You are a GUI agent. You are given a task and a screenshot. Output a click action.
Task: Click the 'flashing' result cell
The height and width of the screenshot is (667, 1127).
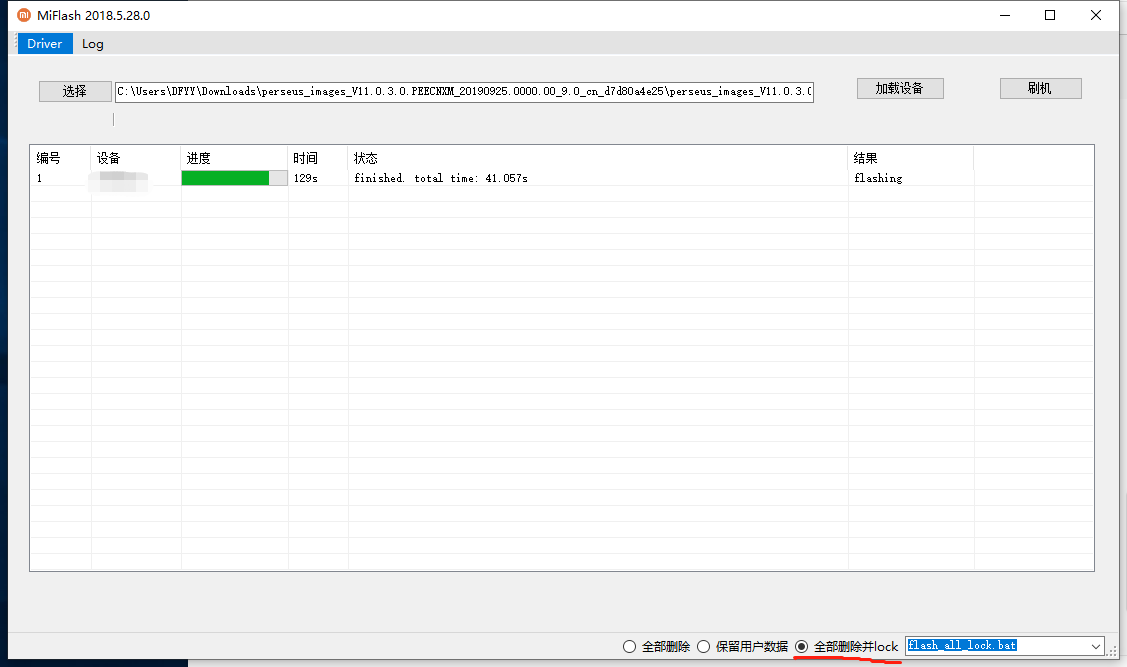pos(878,178)
